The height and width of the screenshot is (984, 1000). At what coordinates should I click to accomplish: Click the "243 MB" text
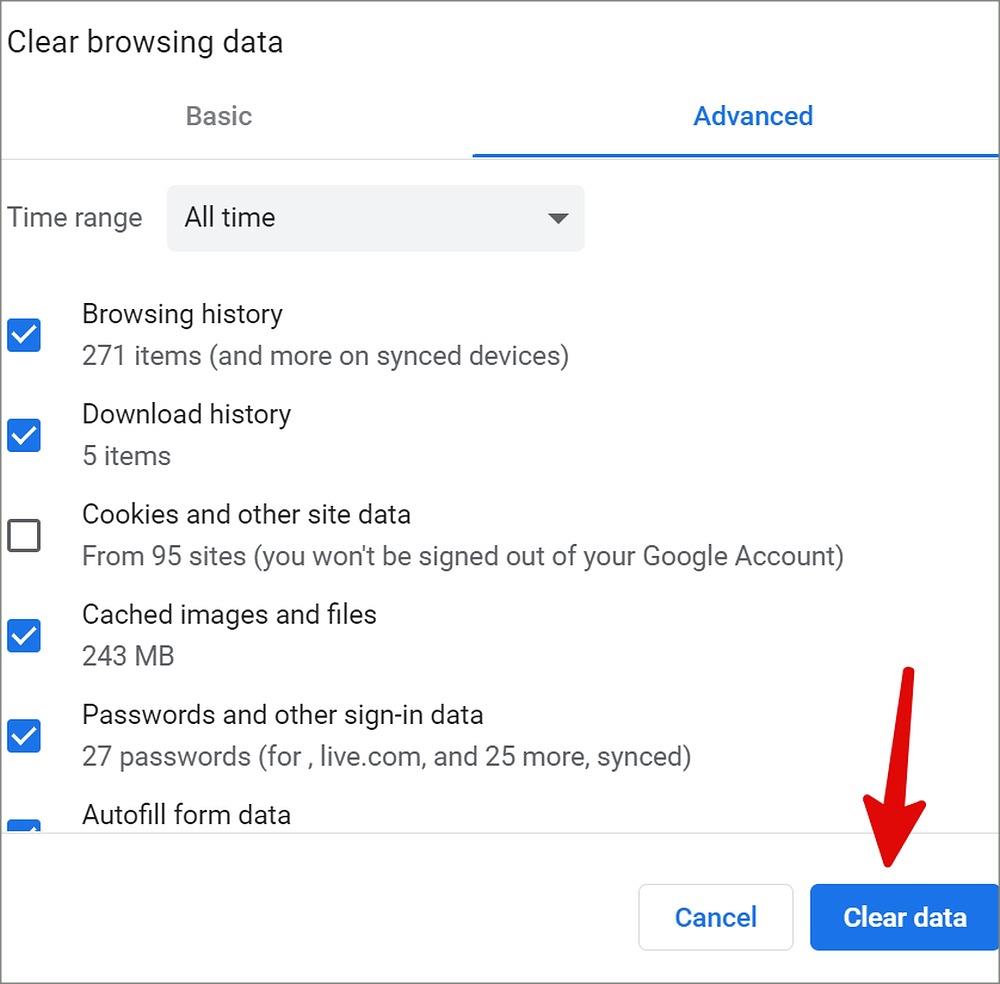[128, 656]
